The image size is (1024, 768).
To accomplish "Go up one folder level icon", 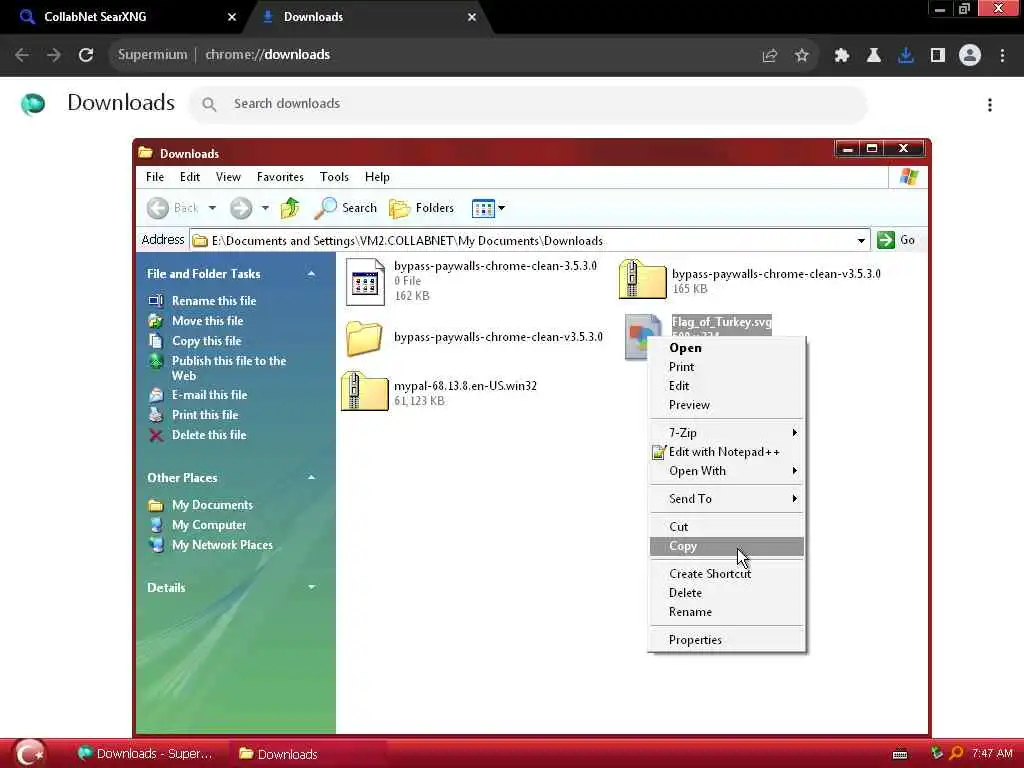I will point(290,208).
